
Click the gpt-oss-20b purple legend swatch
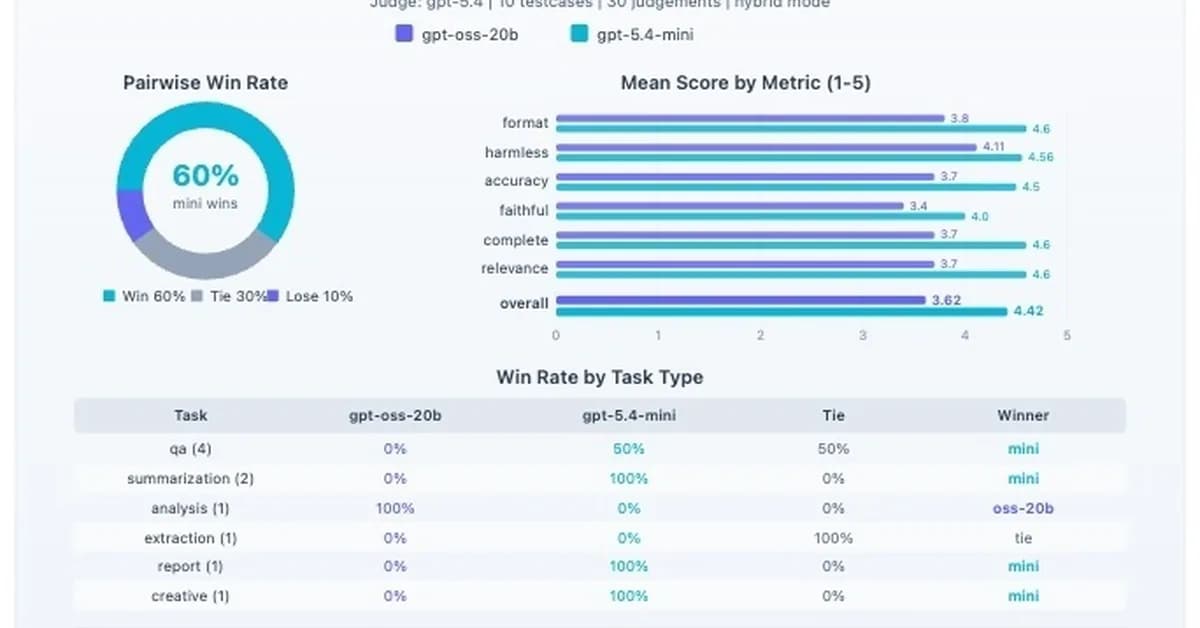pos(404,34)
